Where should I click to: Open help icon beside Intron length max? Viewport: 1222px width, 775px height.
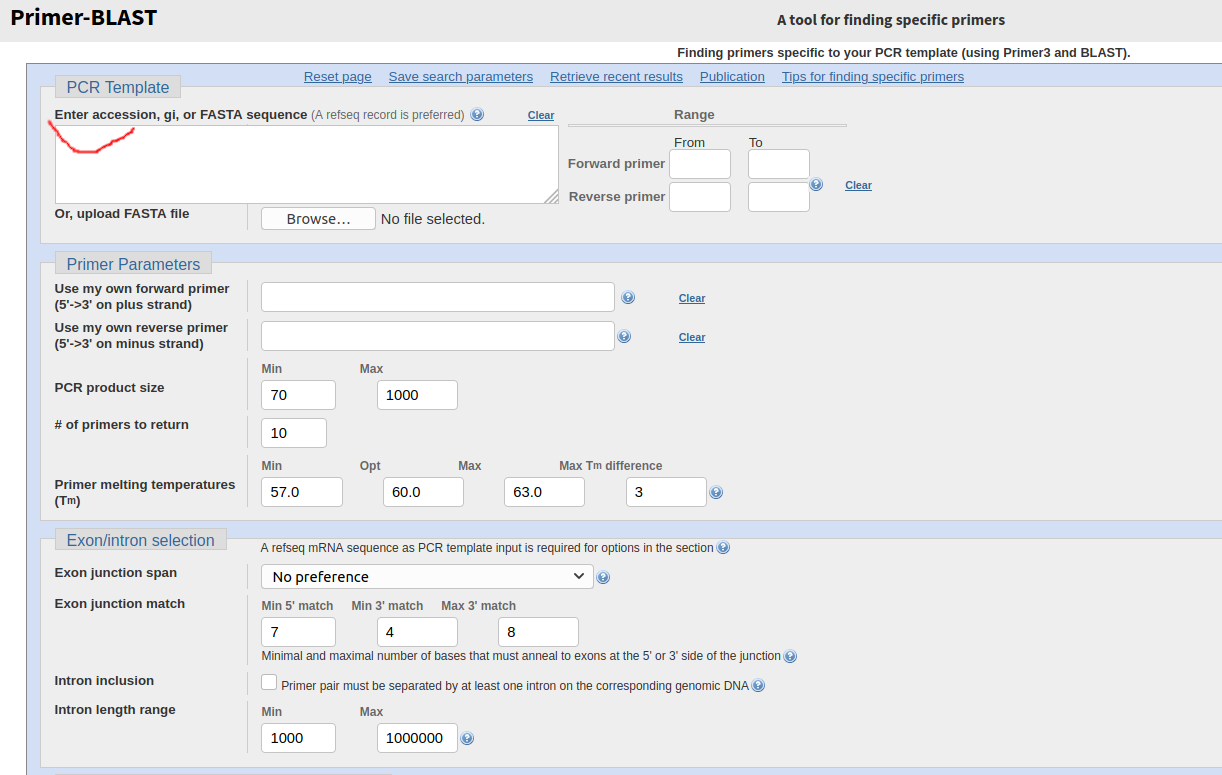coord(467,738)
